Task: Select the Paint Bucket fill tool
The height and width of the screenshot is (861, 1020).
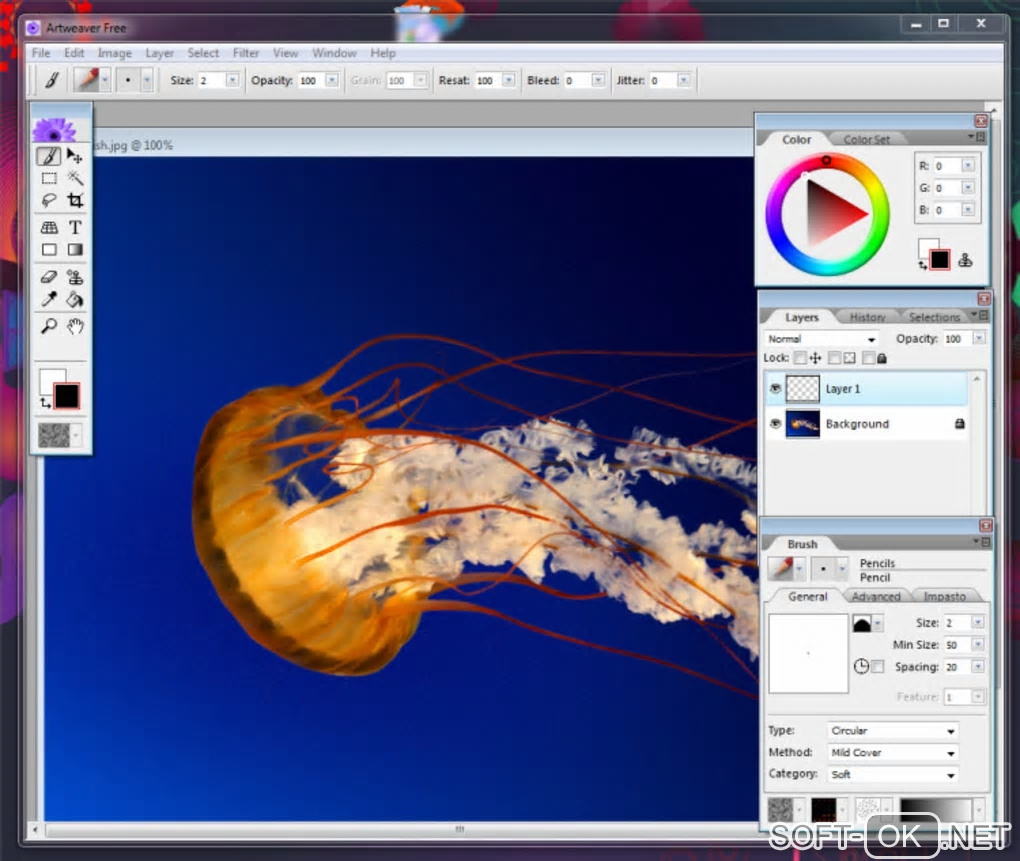Action: (x=75, y=299)
